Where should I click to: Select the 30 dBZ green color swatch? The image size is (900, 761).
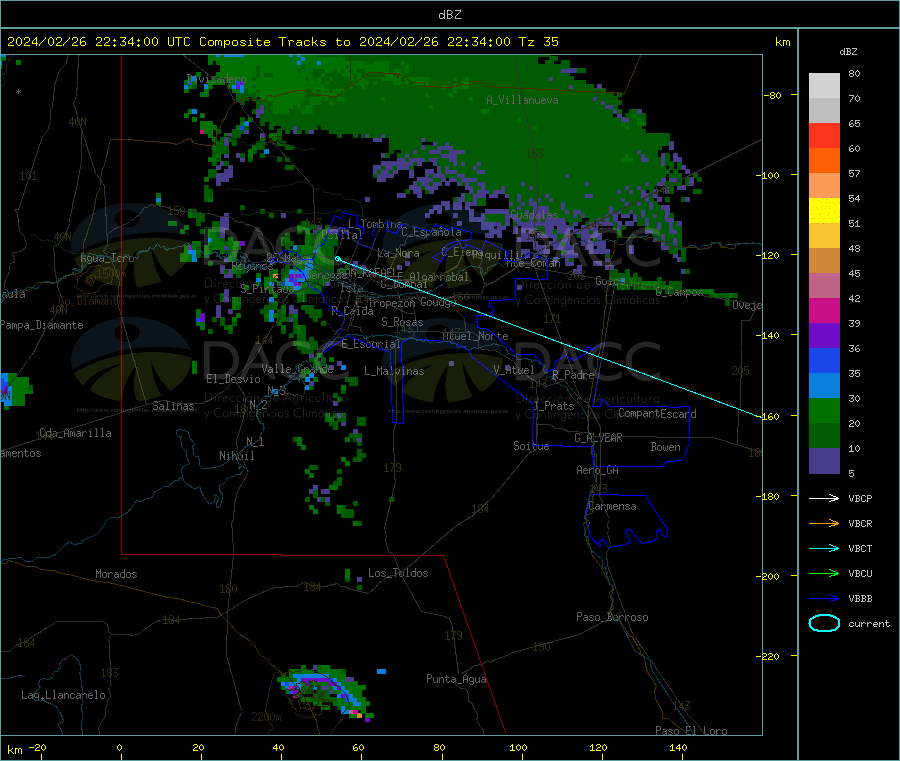(824, 410)
